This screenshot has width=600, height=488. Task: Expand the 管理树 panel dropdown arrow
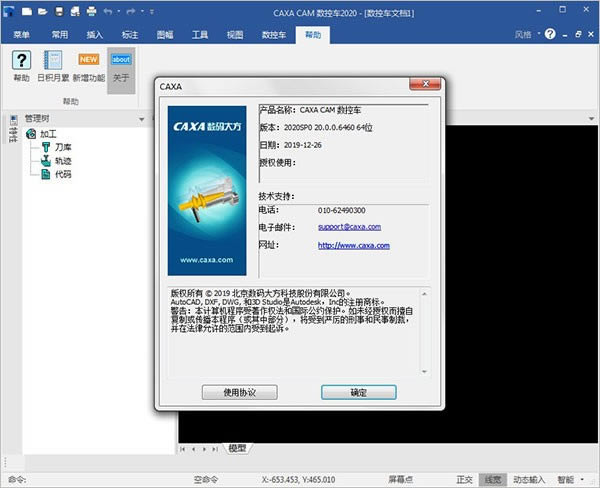coord(142,119)
